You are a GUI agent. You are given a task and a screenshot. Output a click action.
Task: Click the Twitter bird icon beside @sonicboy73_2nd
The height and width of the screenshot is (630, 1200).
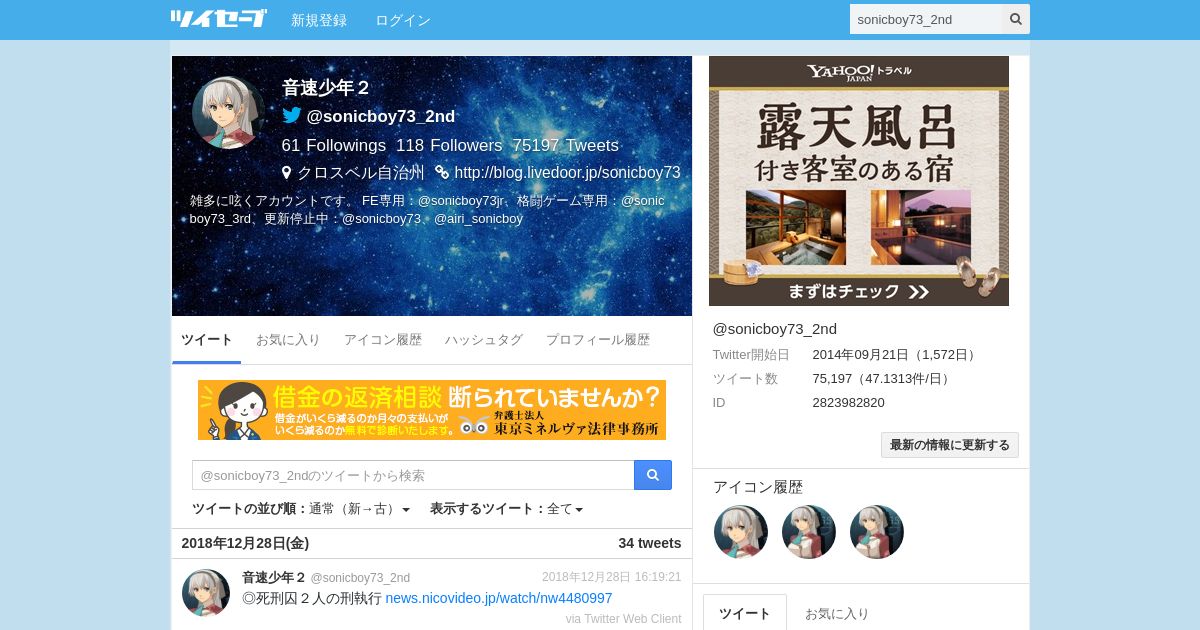291,115
